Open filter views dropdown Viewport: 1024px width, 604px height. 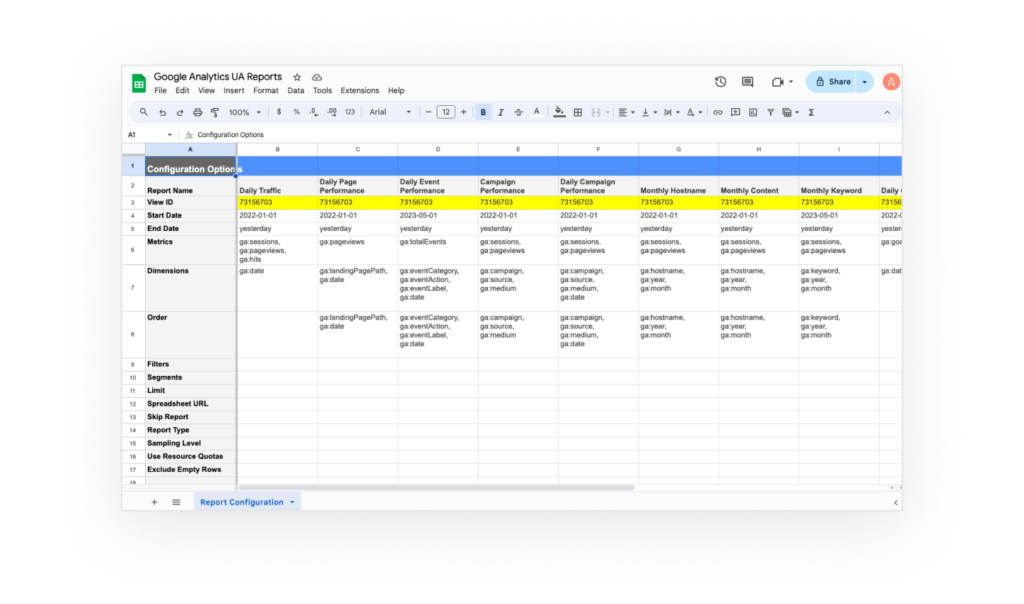pyautogui.click(x=791, y=112)
